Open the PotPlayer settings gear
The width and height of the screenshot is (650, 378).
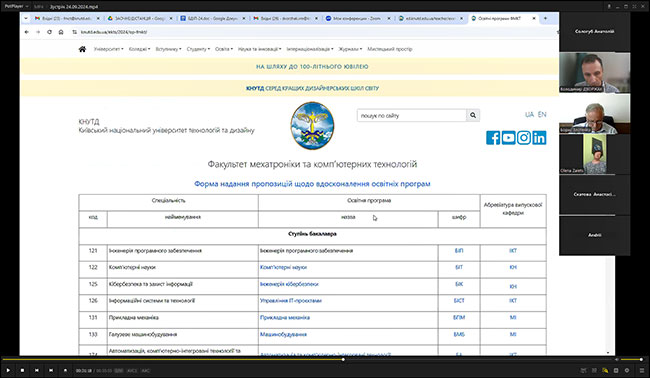point(627,370)
